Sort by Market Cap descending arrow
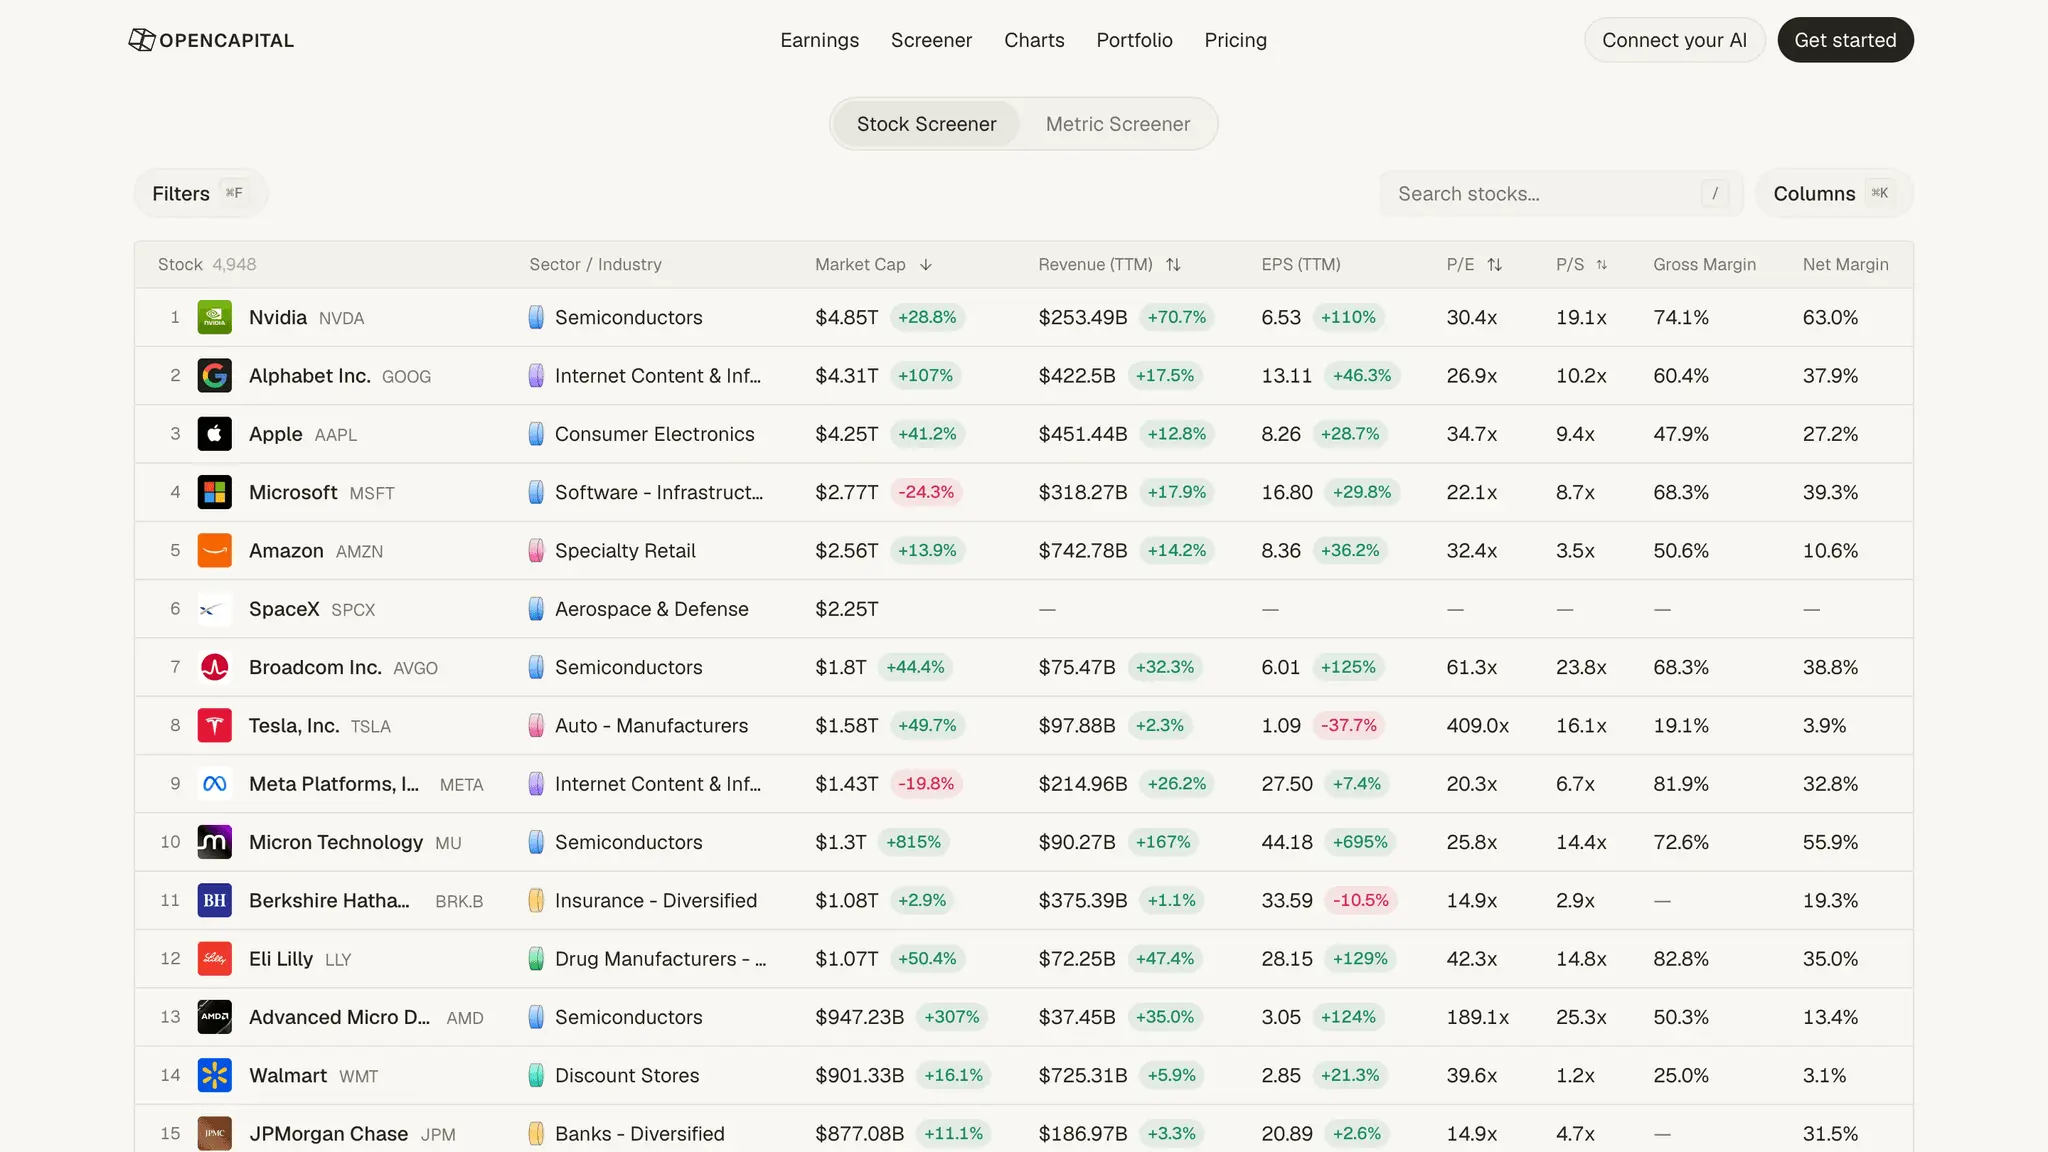 click(926, 265)
